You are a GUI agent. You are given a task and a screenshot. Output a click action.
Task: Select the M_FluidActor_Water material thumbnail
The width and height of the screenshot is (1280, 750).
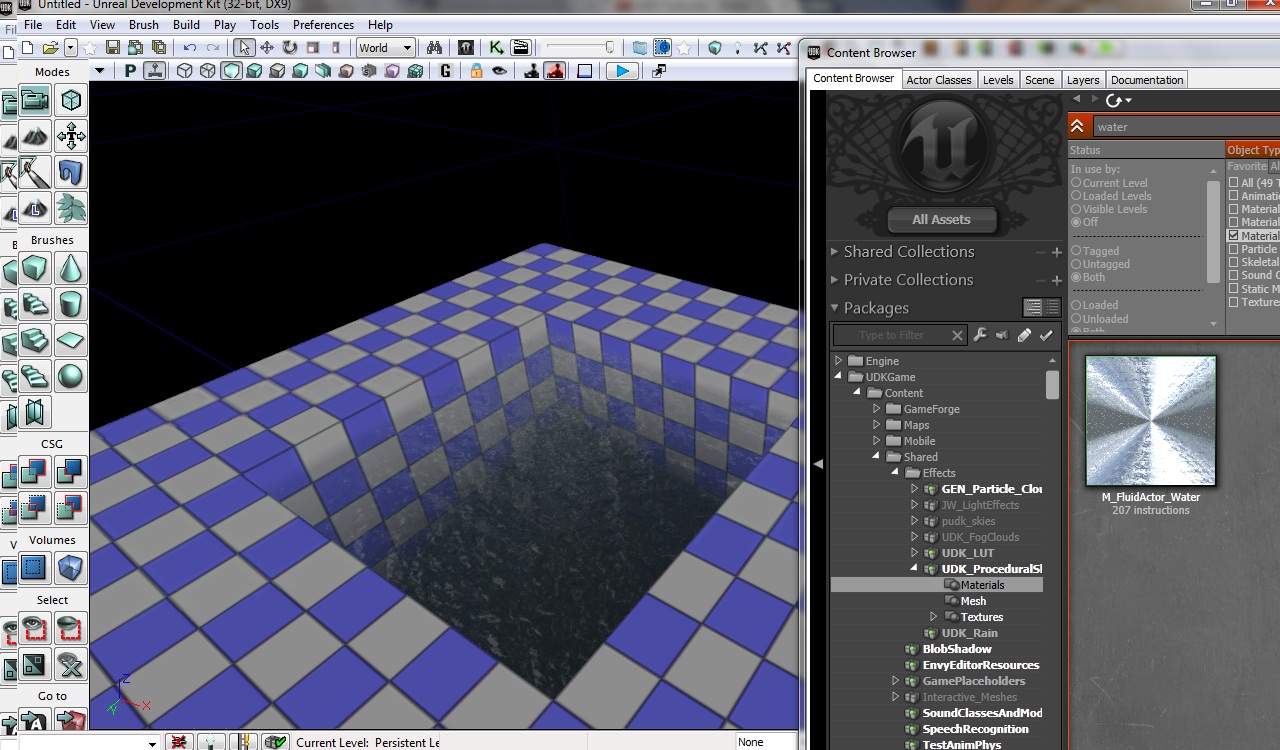1151,421
